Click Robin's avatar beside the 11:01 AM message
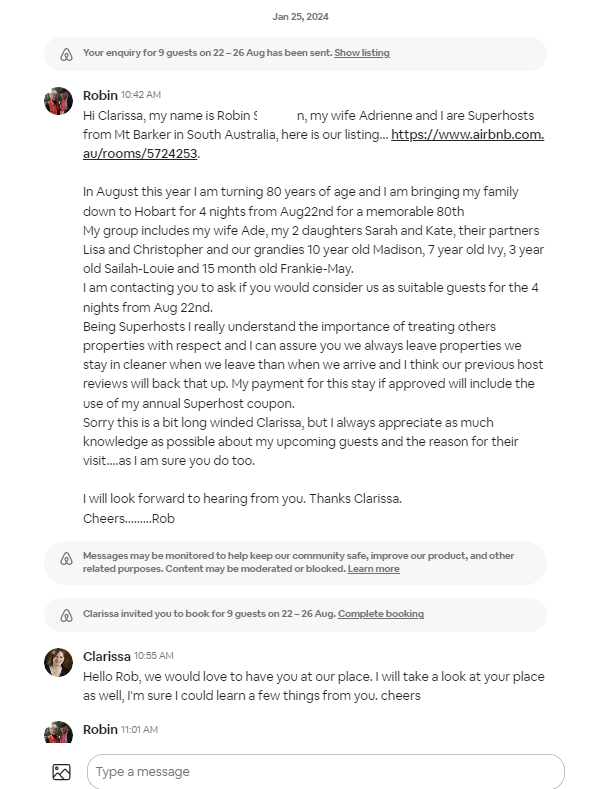Image resolution: width=603 pixels, height=789 pixels. 59,733
